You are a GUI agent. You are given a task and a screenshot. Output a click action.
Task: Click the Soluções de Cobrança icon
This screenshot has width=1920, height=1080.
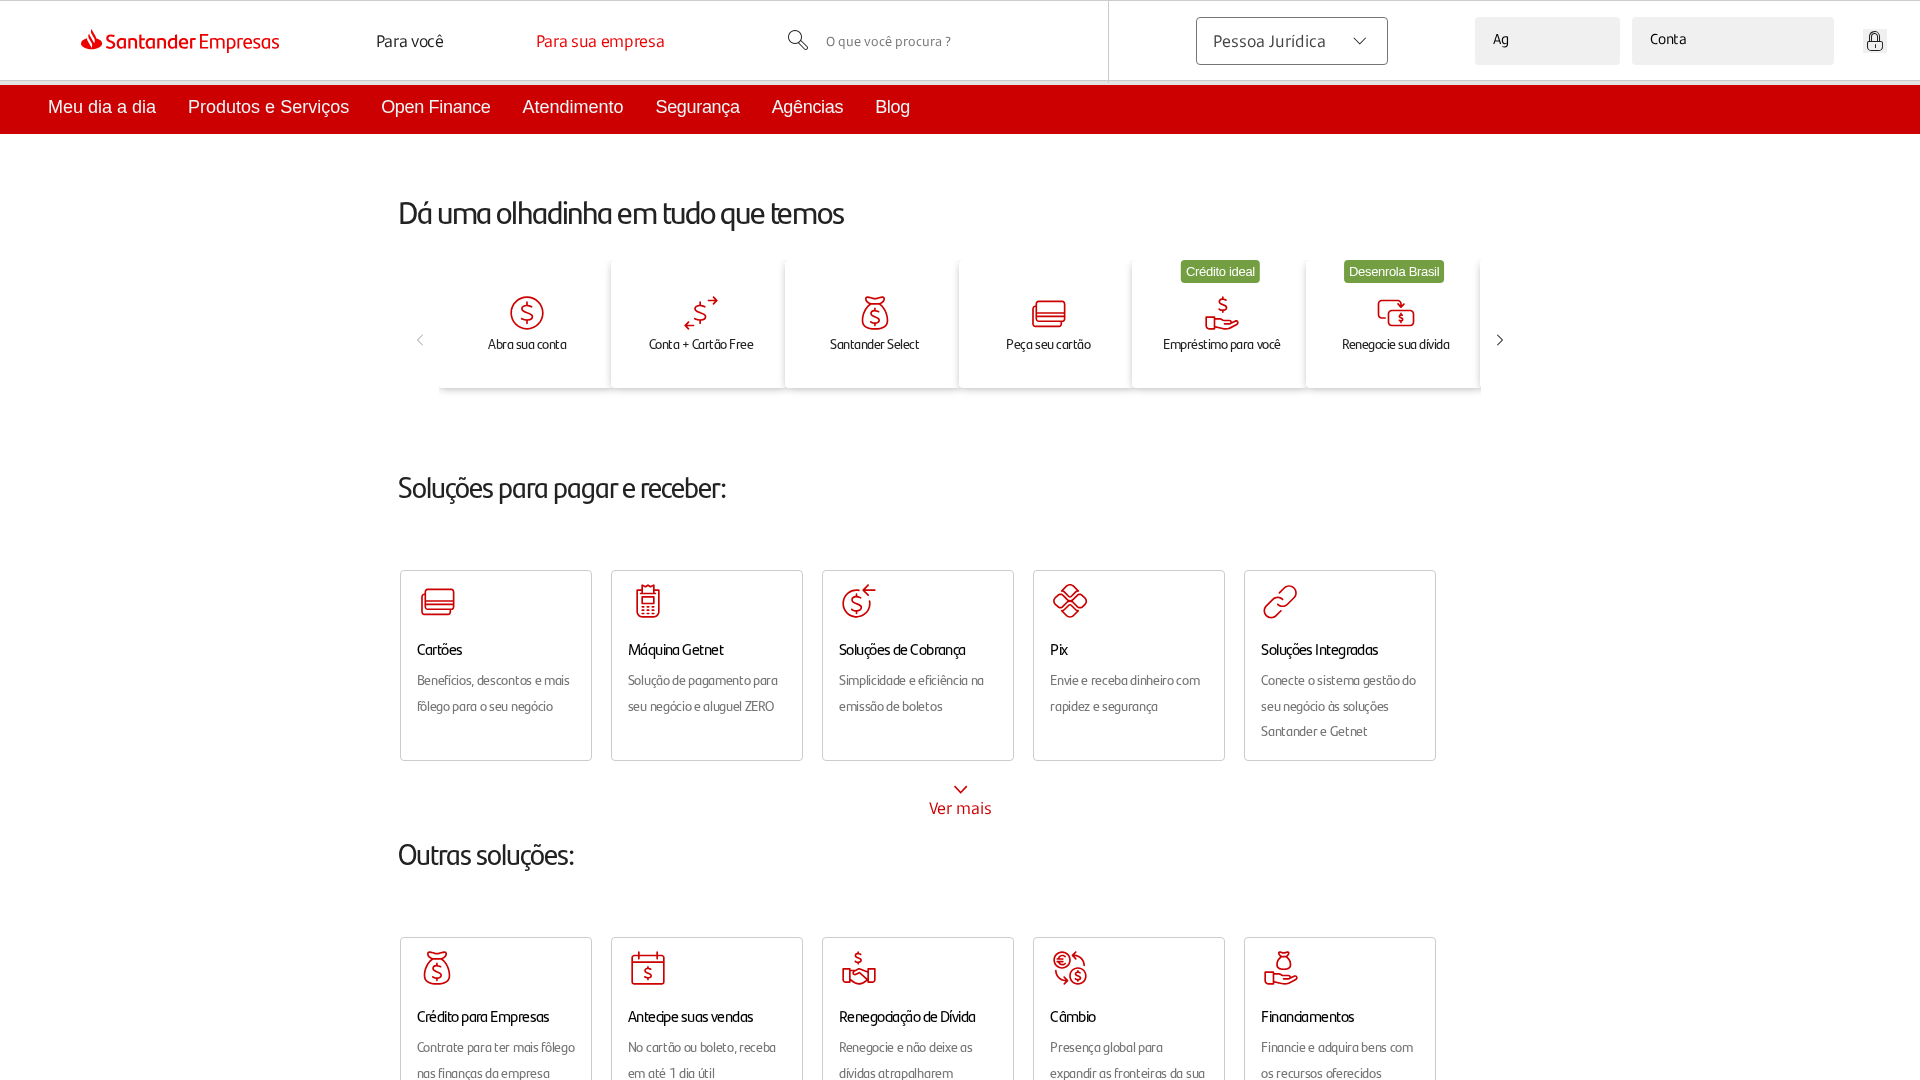[x=859, y=601]
